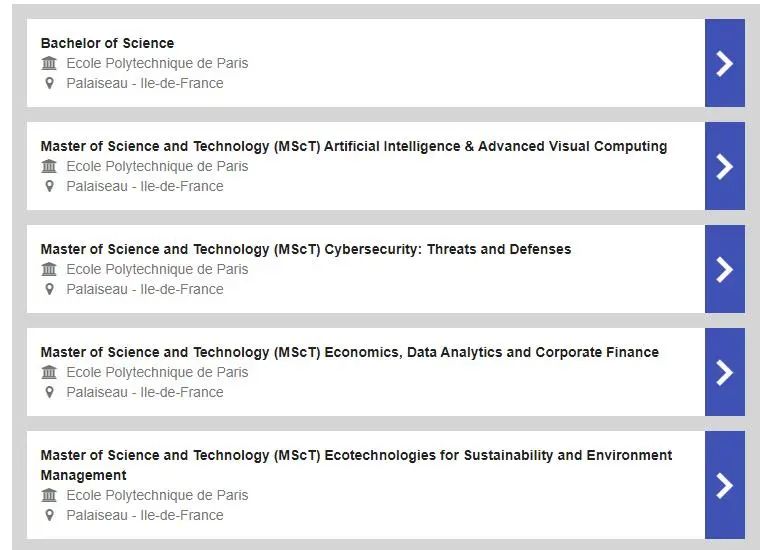This screenshot has height=550, width=771.
Task: Click the location pin in the Artificial Intelligence card
Action: 49,186
